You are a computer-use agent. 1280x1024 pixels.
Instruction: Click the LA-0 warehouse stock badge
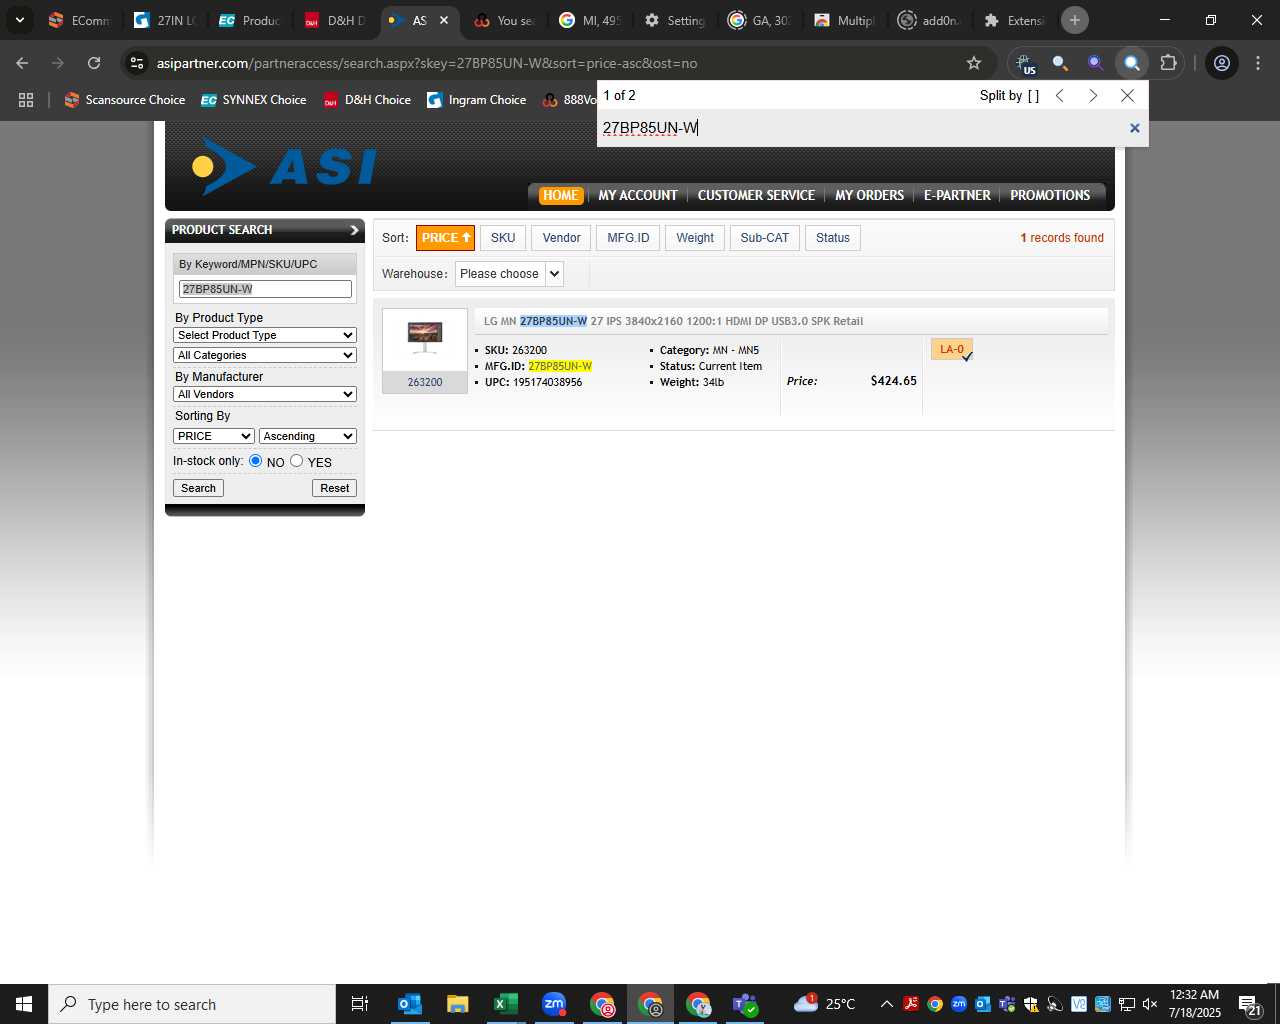[952, 350]
